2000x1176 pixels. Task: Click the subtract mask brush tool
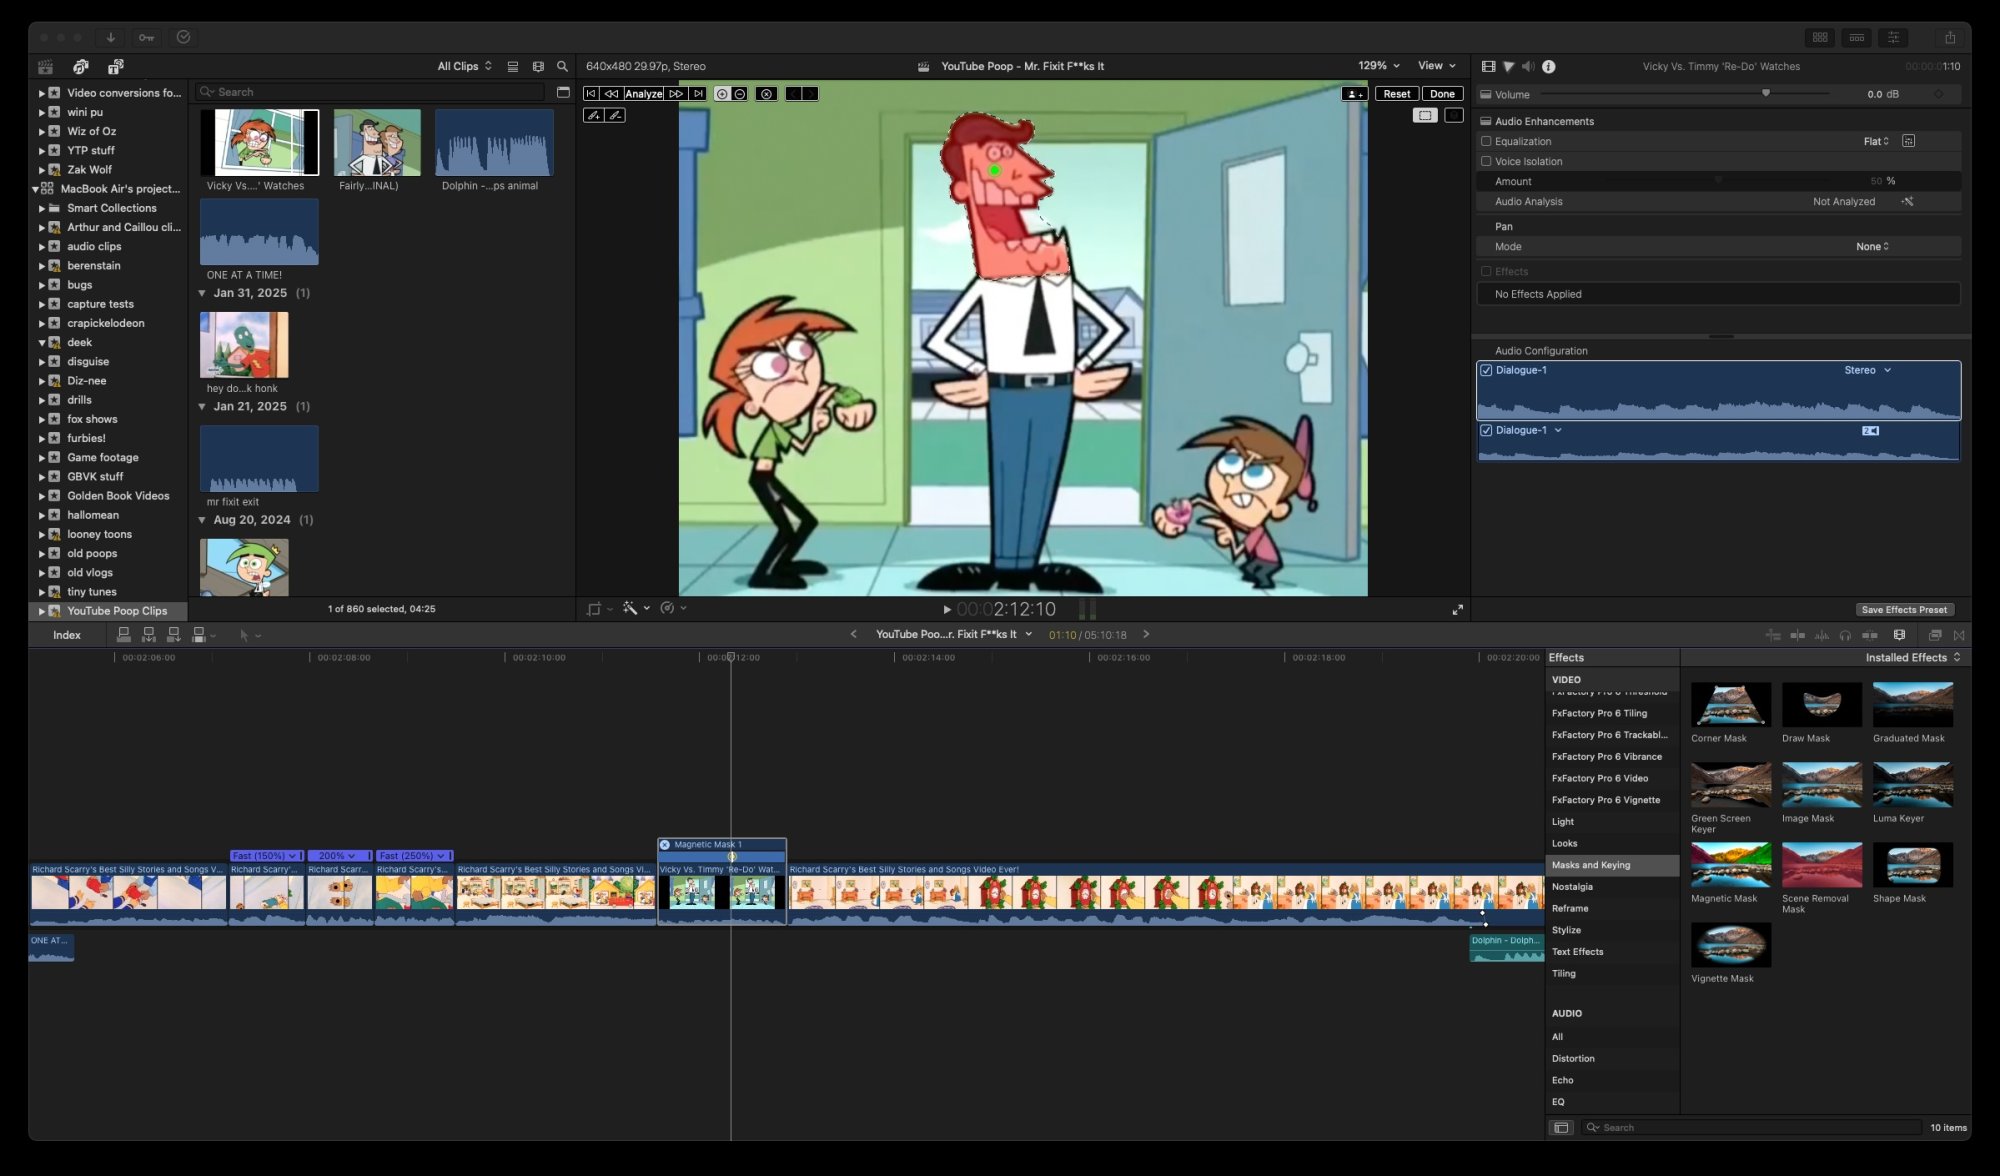616,115
